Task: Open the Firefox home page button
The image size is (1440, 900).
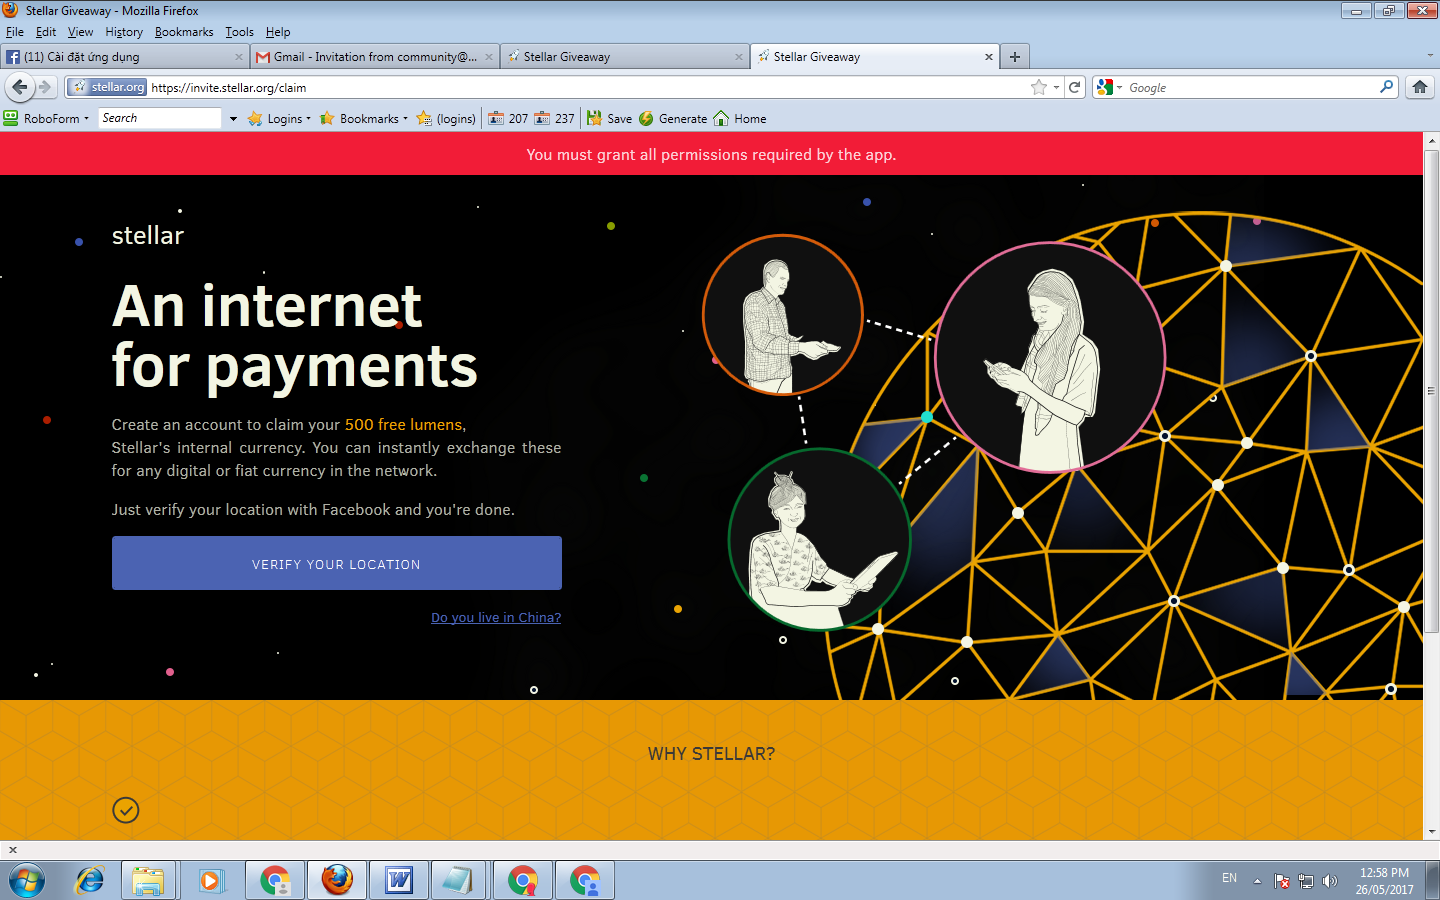Action: click(x=1420, y=87)
